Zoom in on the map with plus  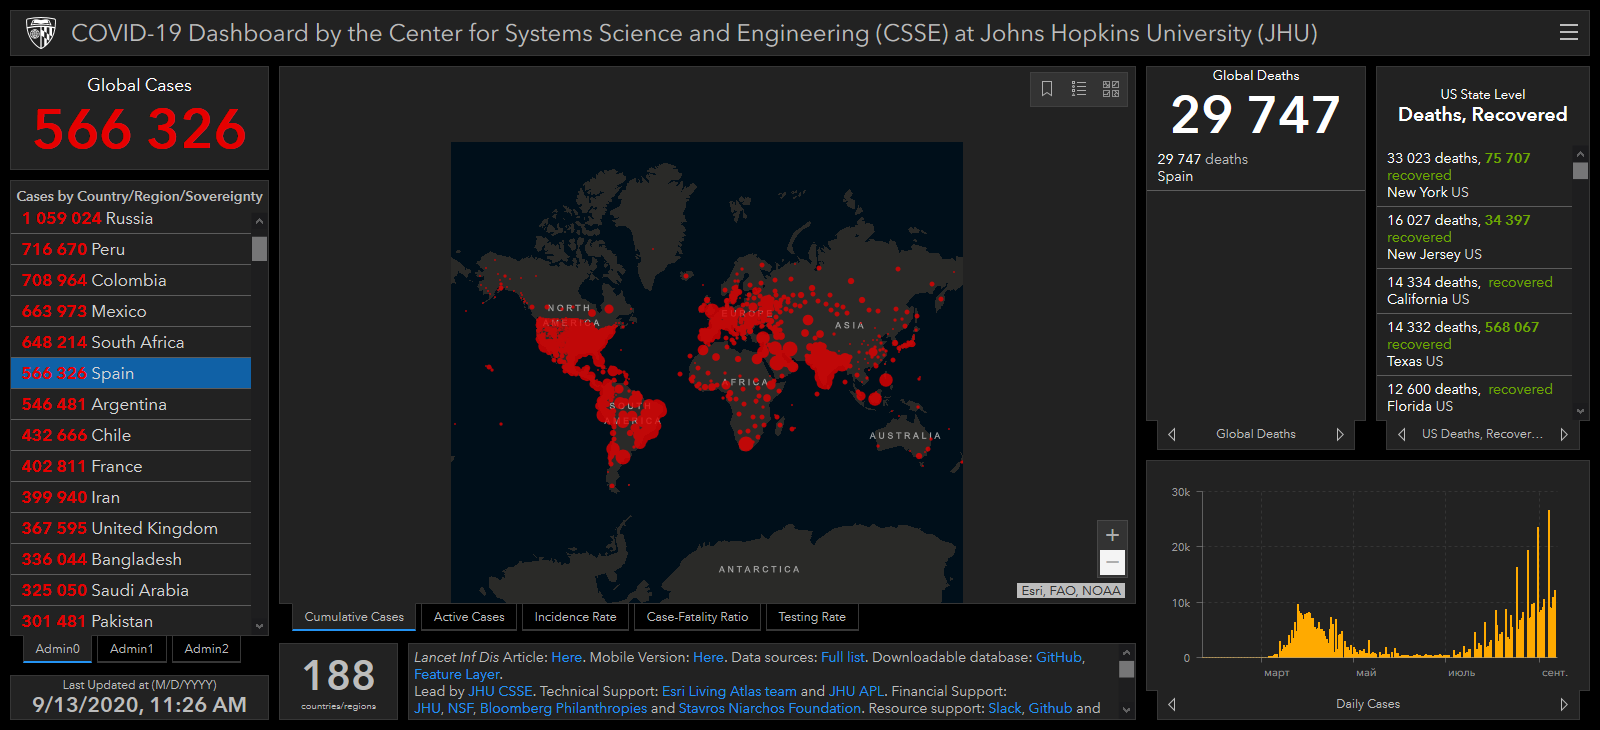coord(1112,535)
